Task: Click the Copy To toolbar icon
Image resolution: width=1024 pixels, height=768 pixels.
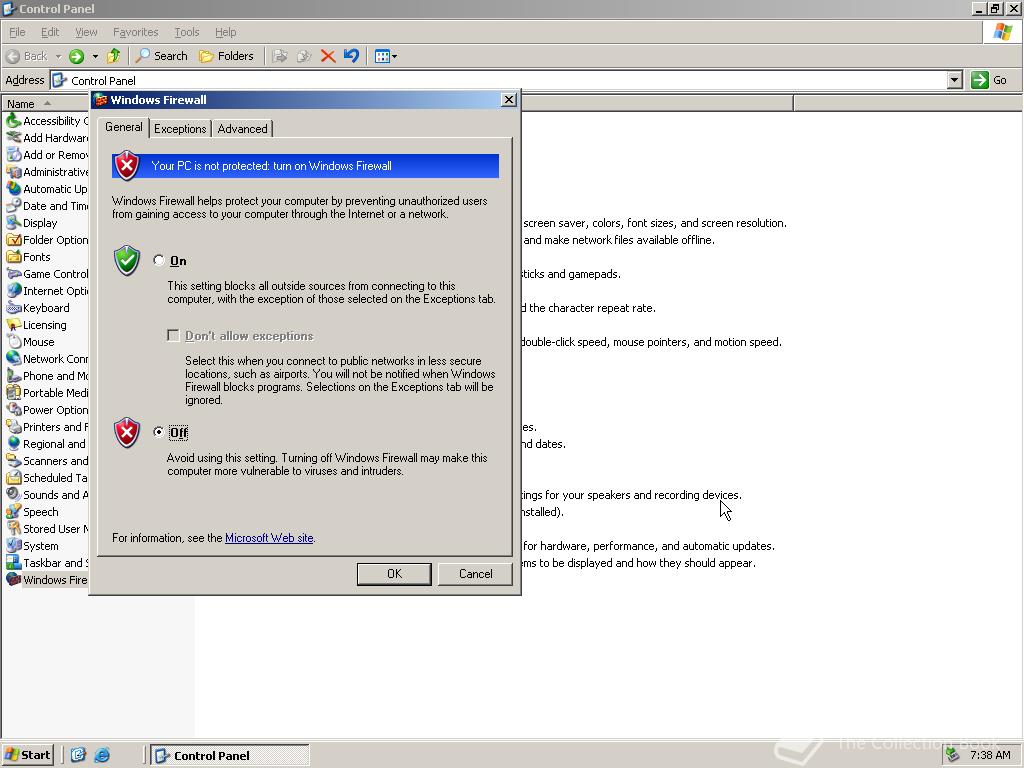Action: point(304,56)
